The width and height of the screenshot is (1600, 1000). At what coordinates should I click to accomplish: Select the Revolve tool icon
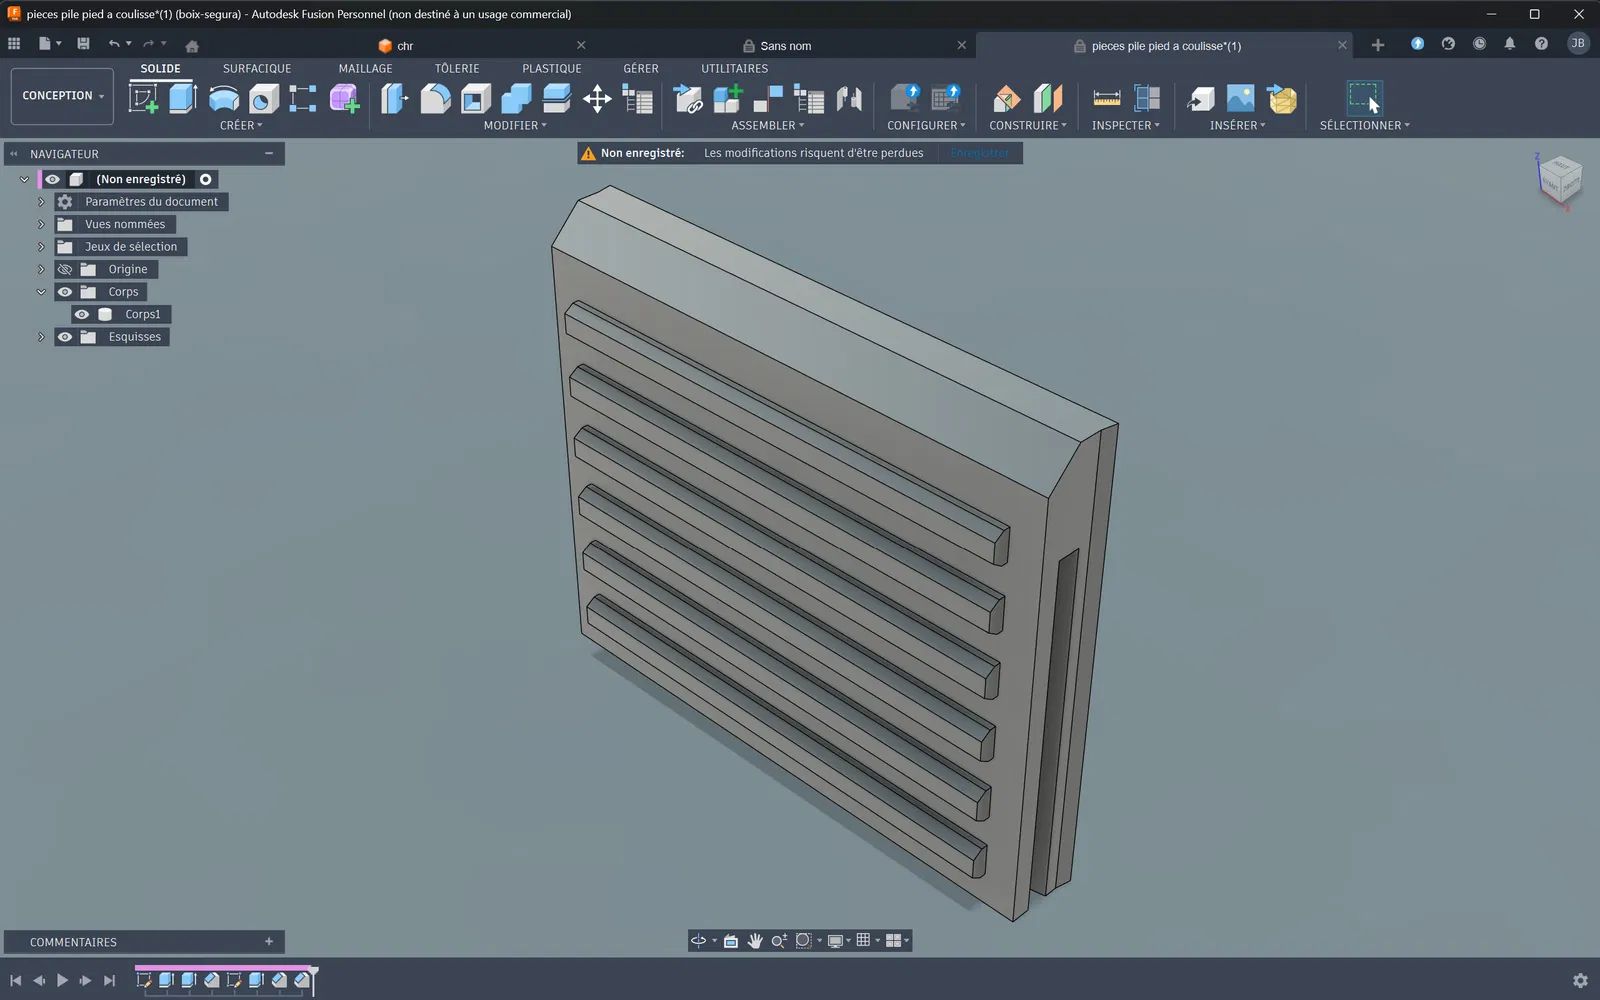click(x=223, y=98)
